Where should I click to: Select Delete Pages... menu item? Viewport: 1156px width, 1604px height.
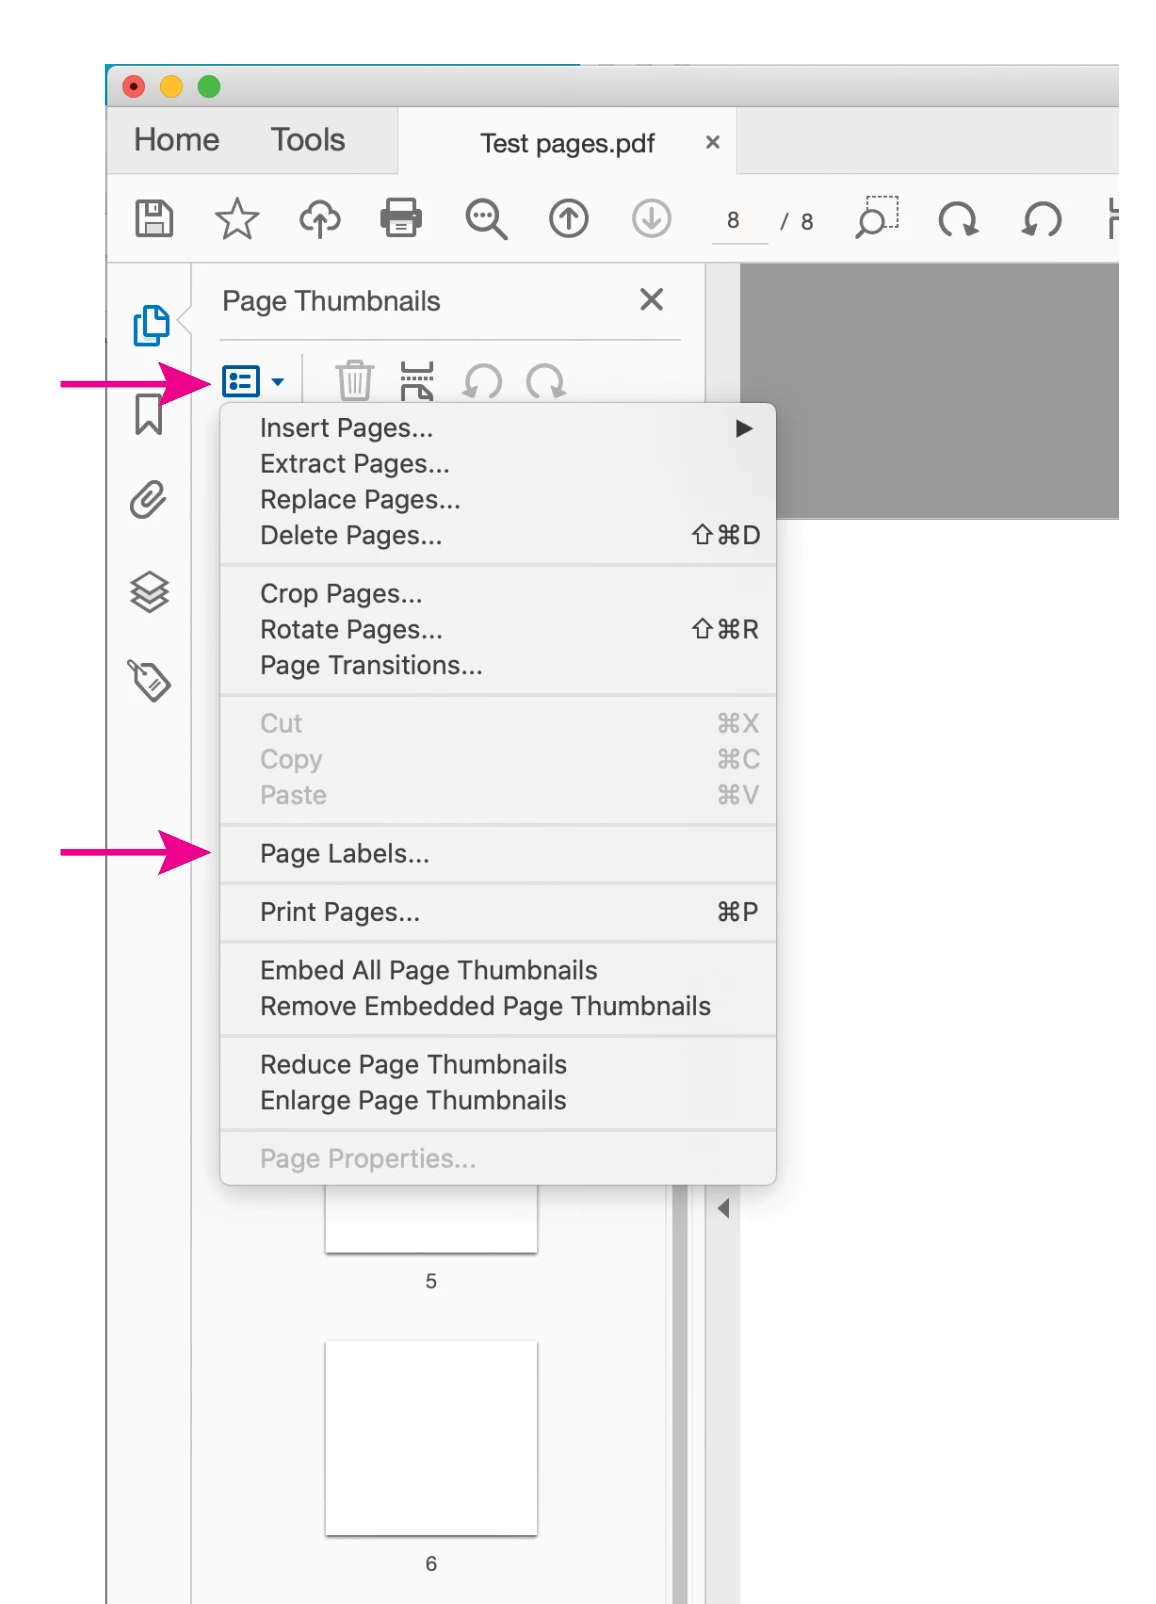[498, 536]
